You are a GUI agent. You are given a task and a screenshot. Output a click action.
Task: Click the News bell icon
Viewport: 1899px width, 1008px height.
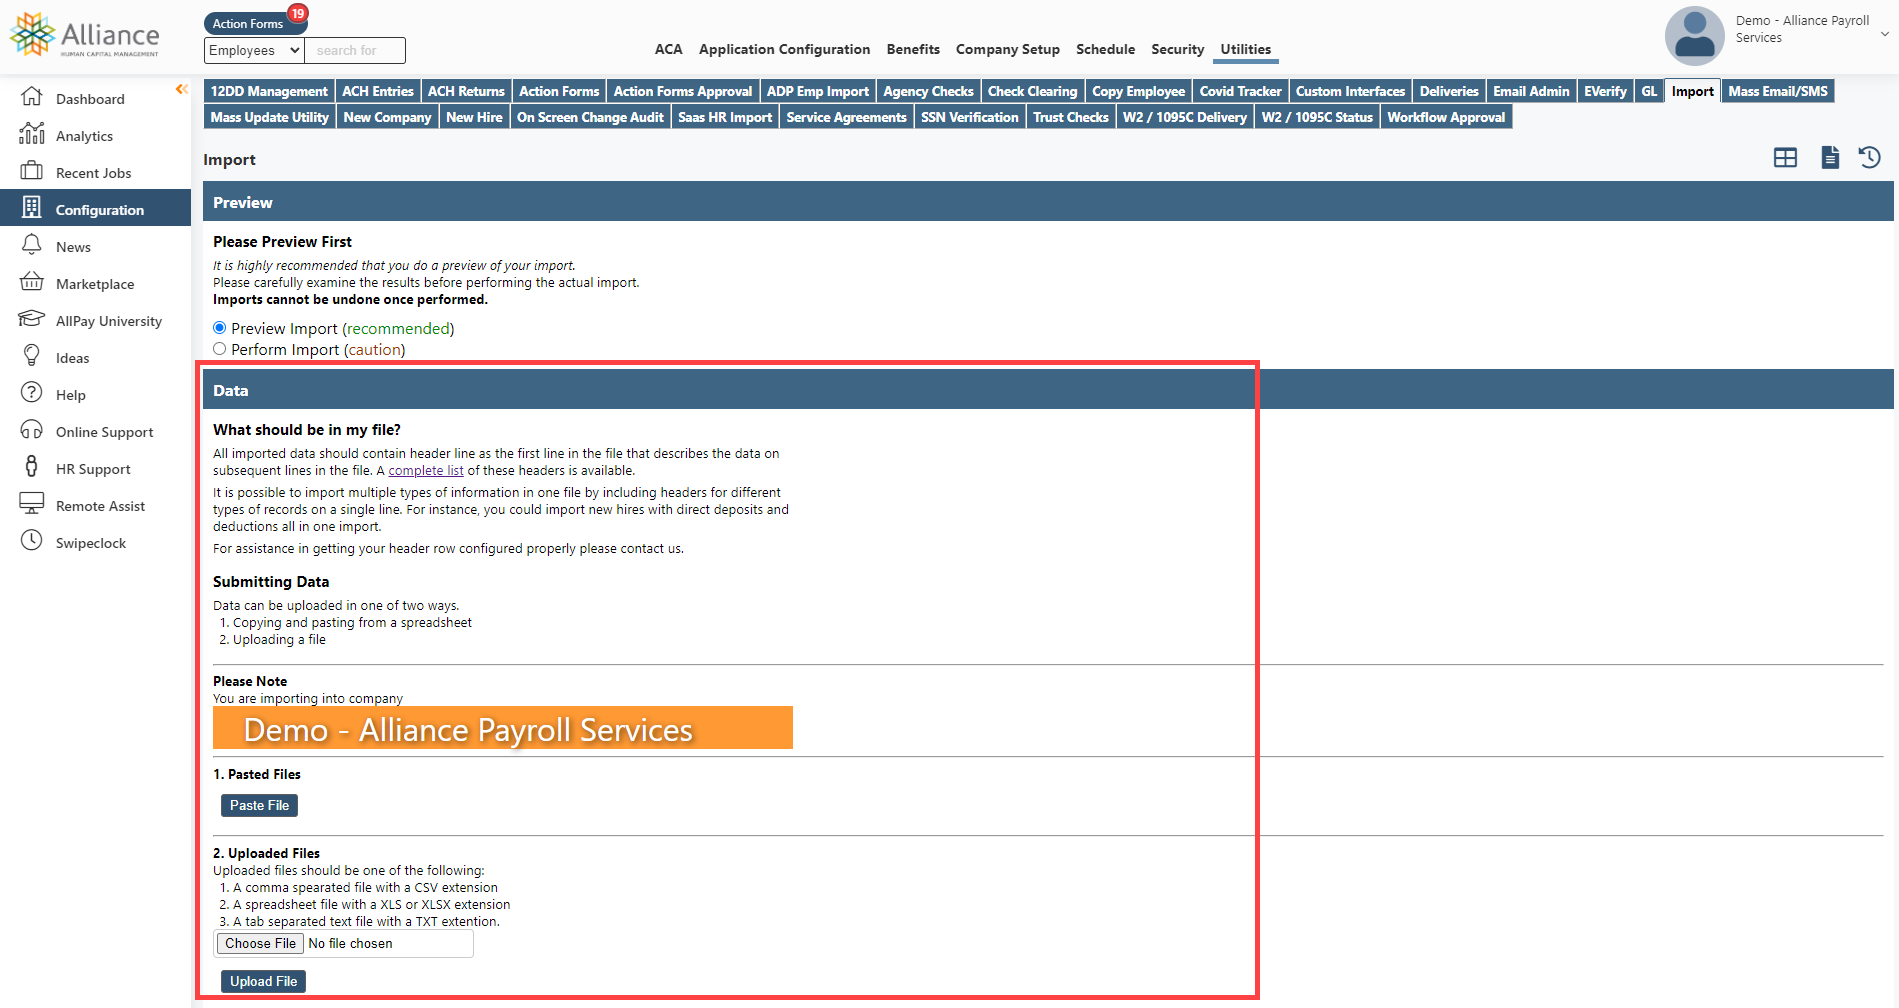click(x=32, y=245)
